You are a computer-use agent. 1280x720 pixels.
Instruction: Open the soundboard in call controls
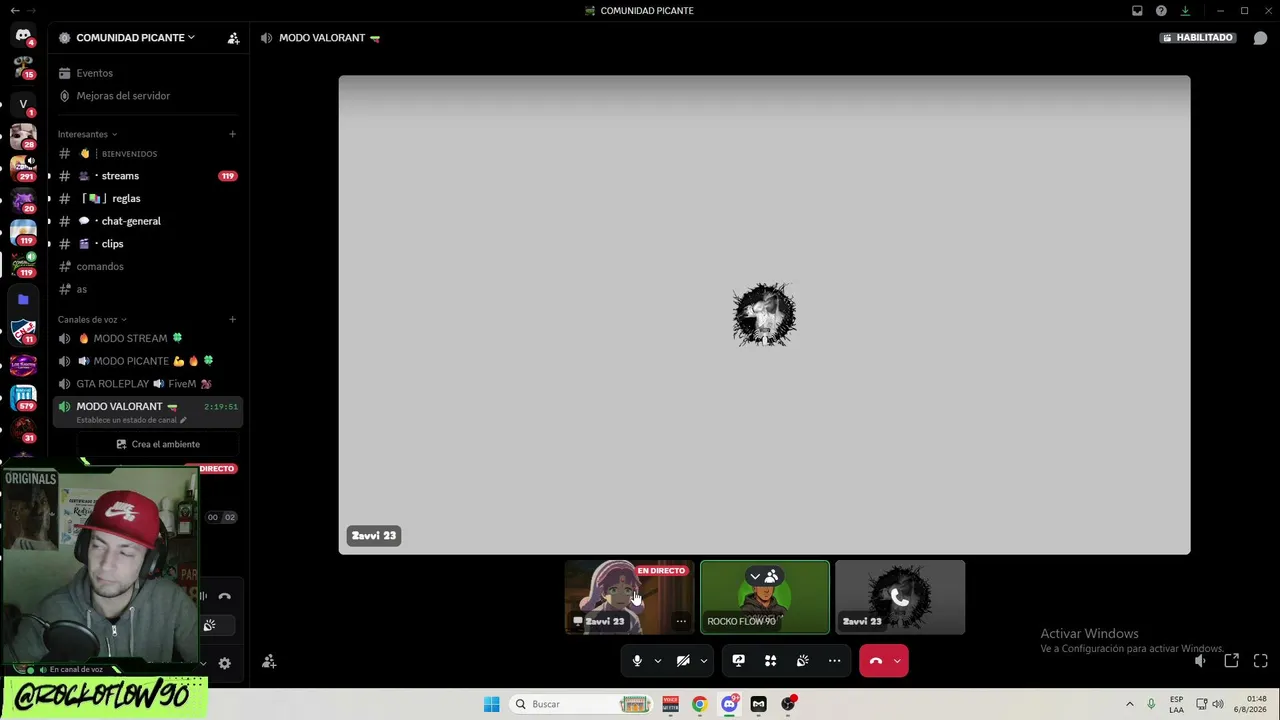point(802,661)
